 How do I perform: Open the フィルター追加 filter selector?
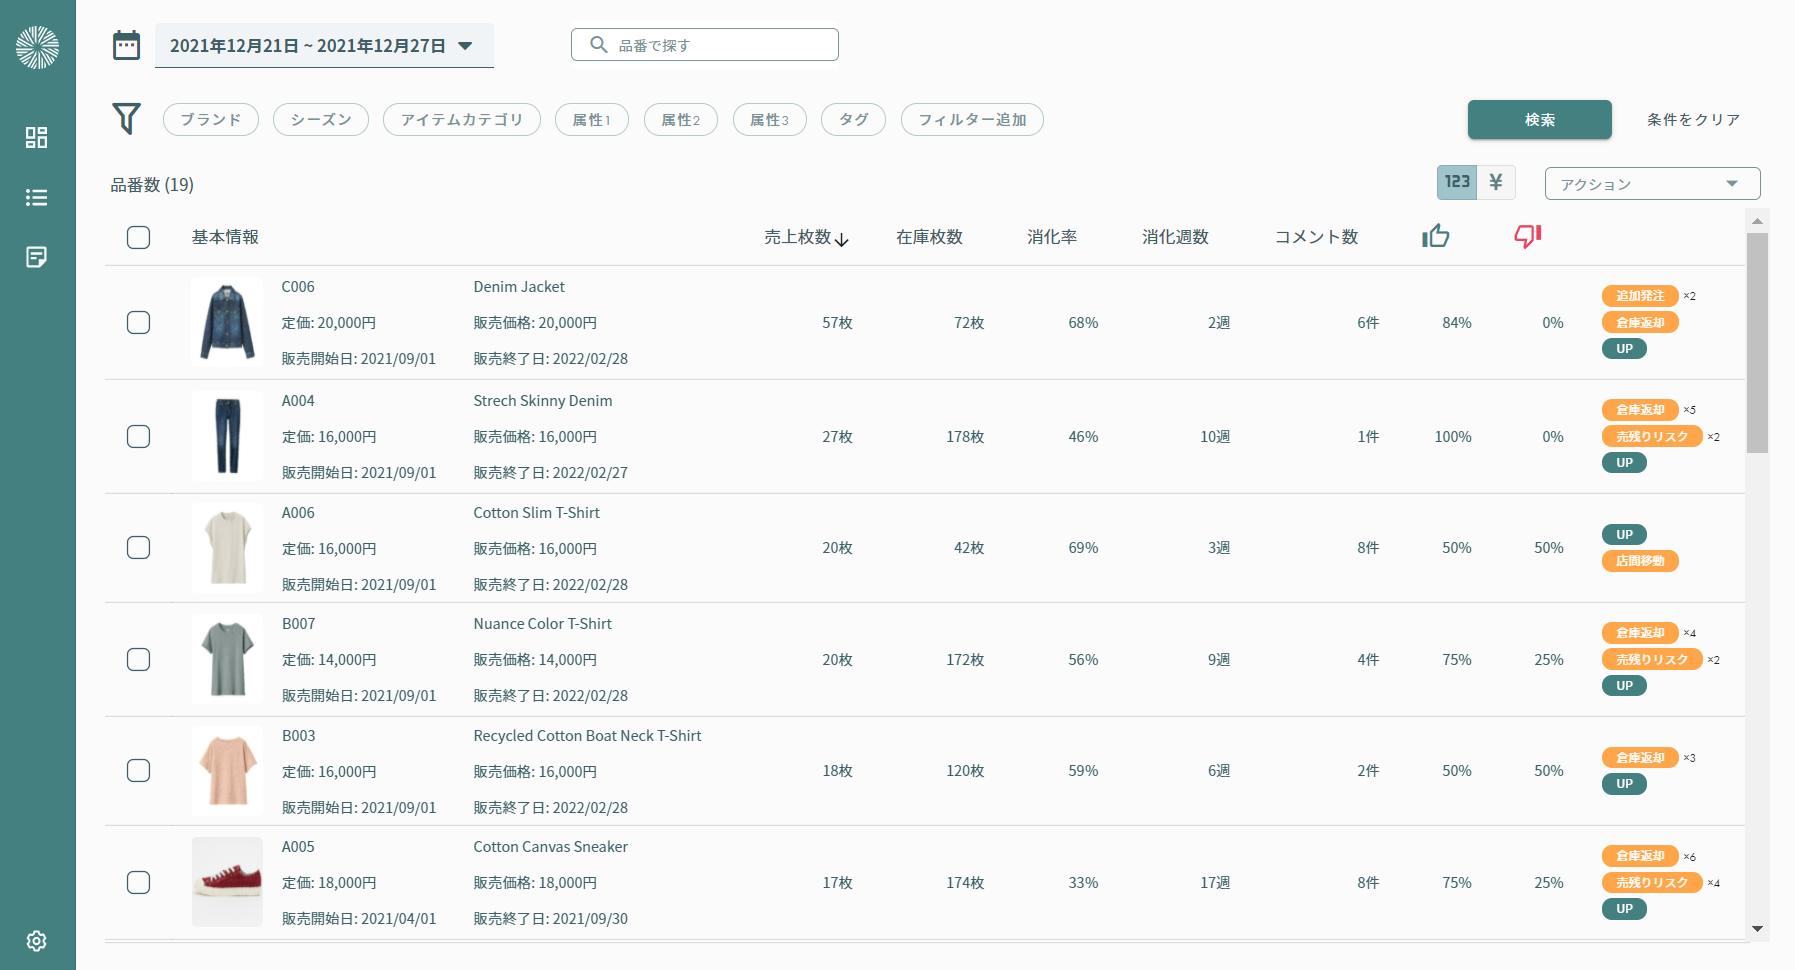pos(971,119)
